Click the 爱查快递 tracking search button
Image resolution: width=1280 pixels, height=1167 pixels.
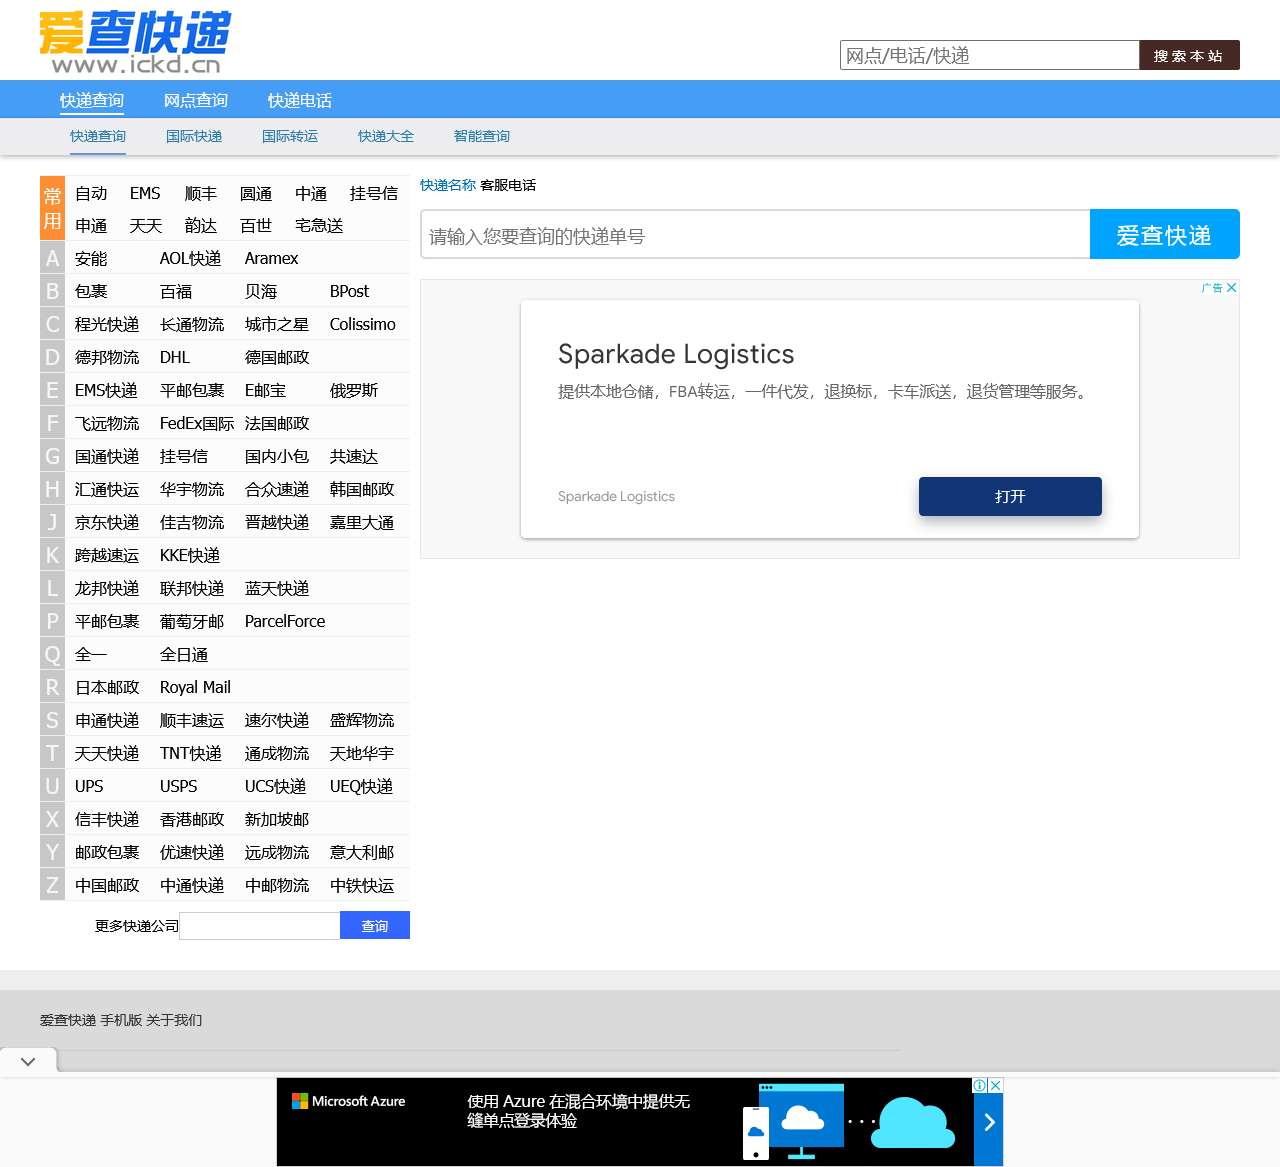click(1164, 235)
